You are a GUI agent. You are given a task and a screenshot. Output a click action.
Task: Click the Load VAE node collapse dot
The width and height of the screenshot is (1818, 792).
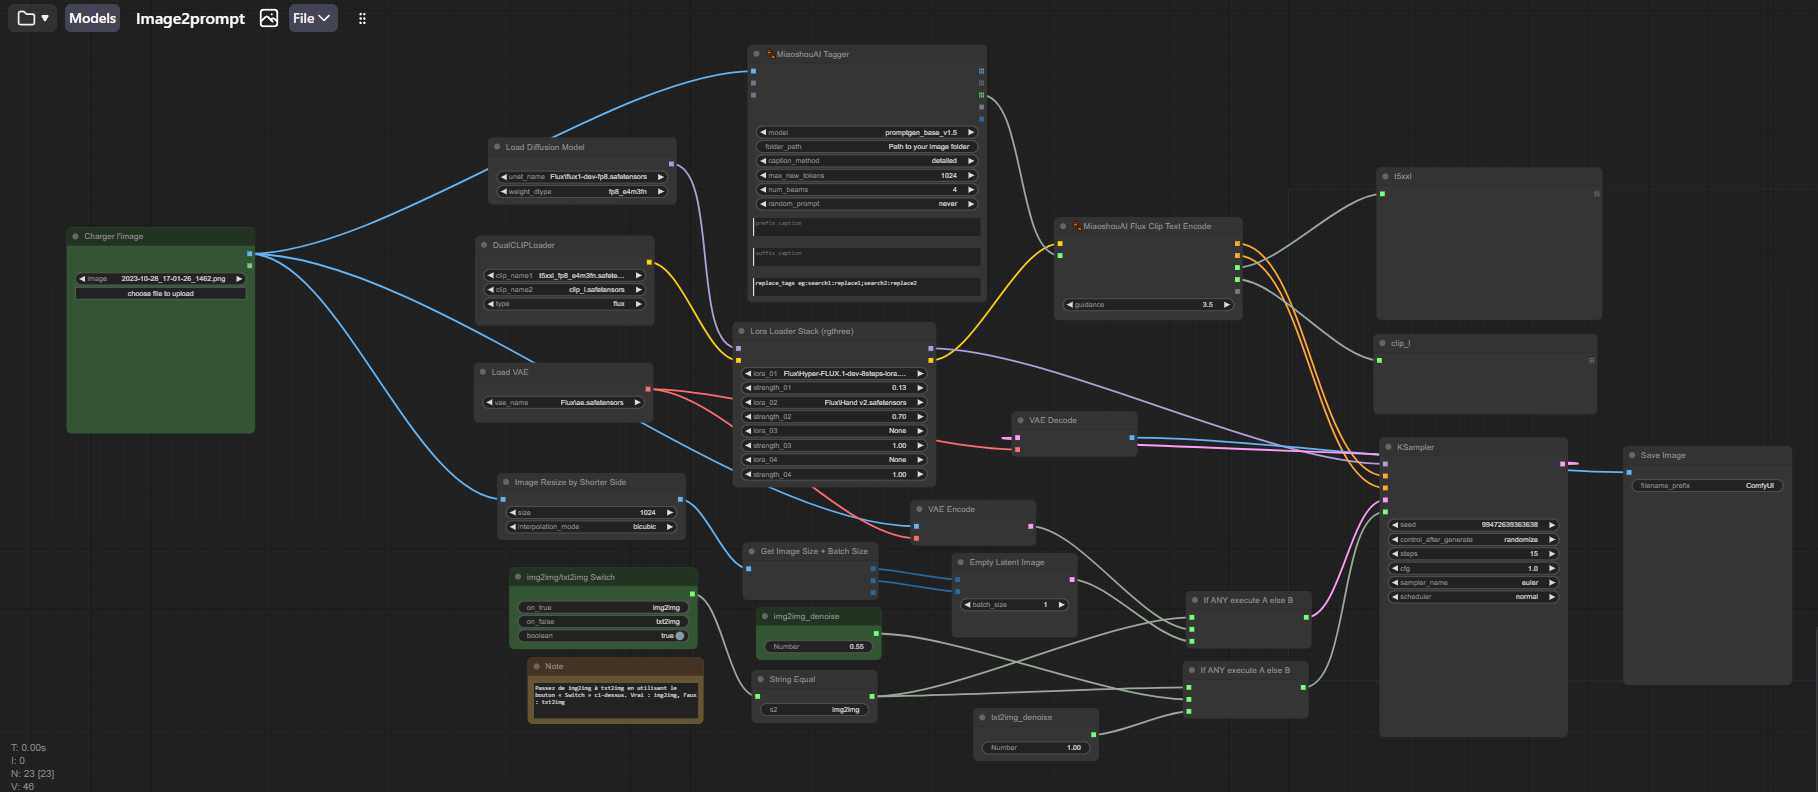(x=483, y=372)
